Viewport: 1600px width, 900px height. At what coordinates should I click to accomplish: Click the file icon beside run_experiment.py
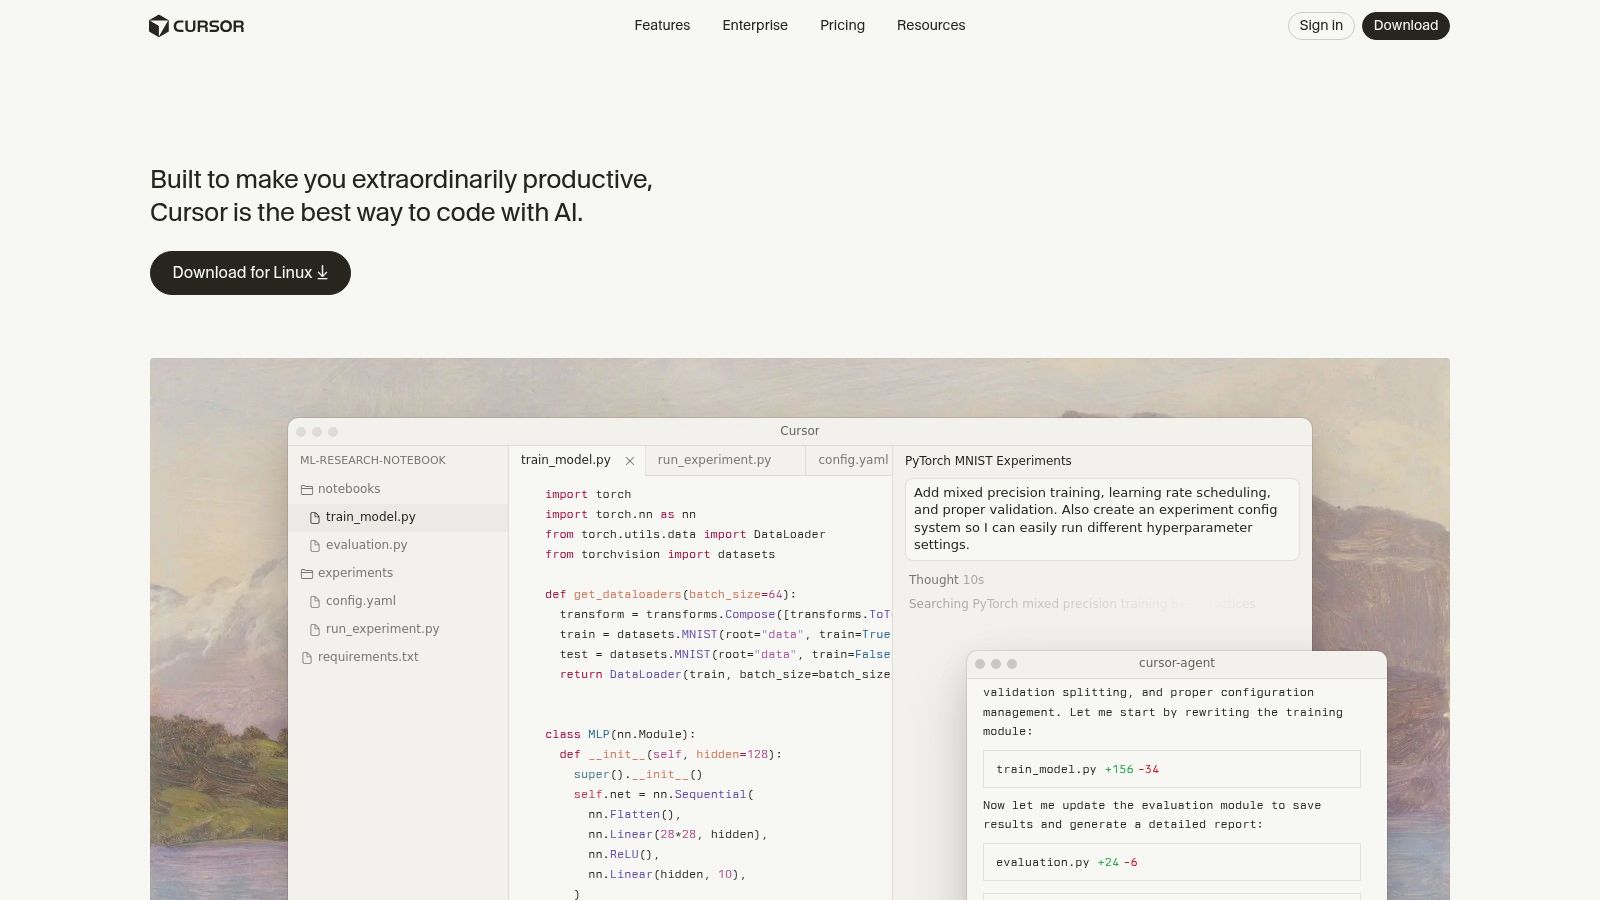(315, 629)
